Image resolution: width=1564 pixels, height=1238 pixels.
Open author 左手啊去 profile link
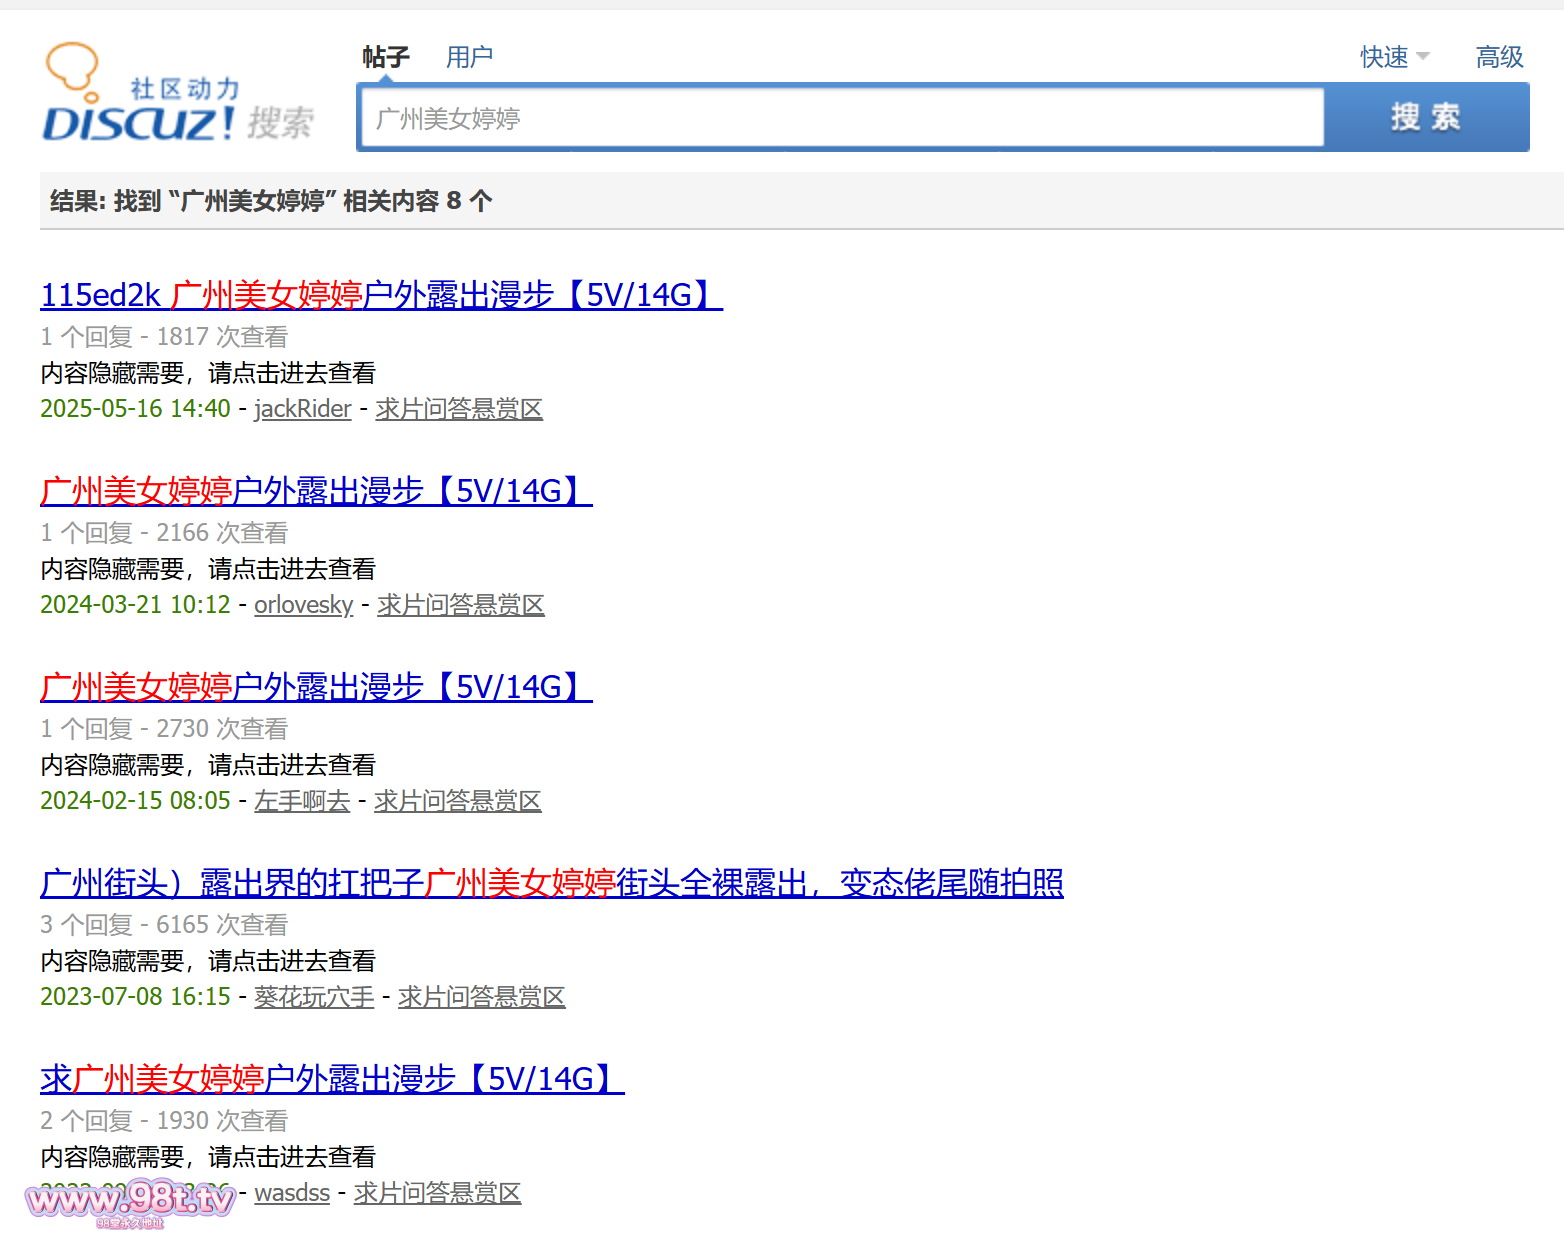[x=302, y=801]
